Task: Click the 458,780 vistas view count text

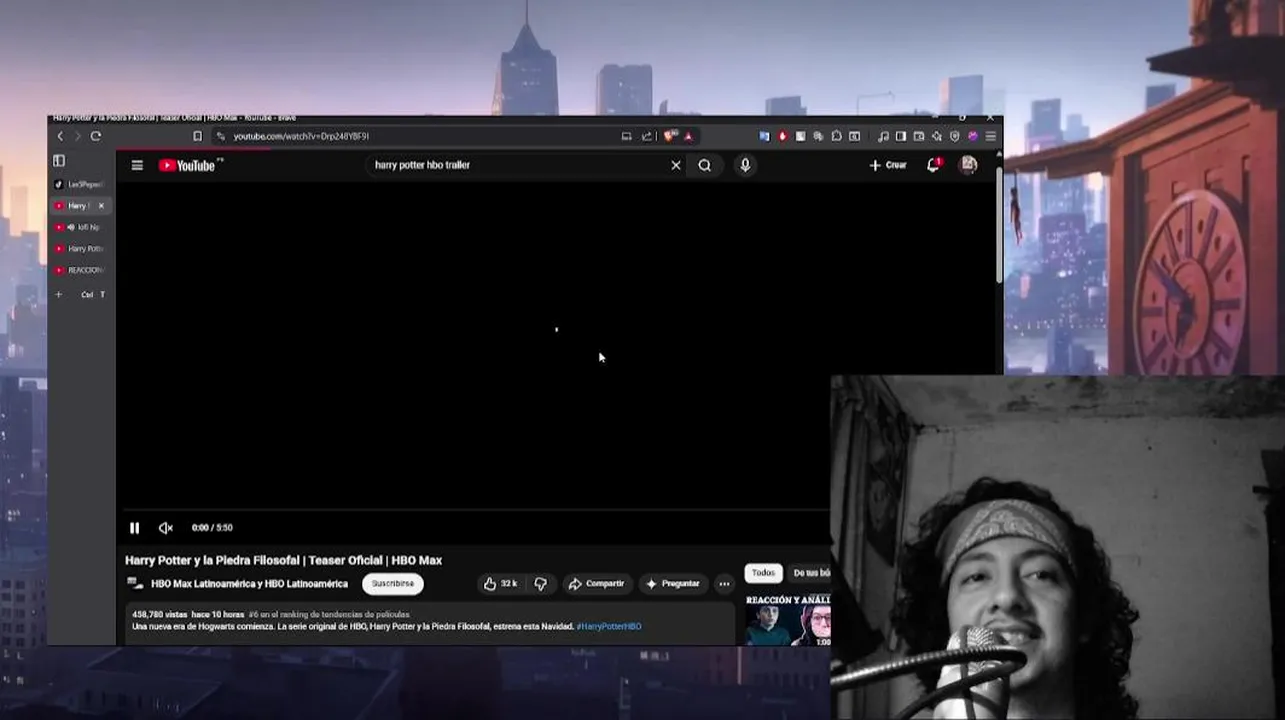Action: [x=161, y=614]
